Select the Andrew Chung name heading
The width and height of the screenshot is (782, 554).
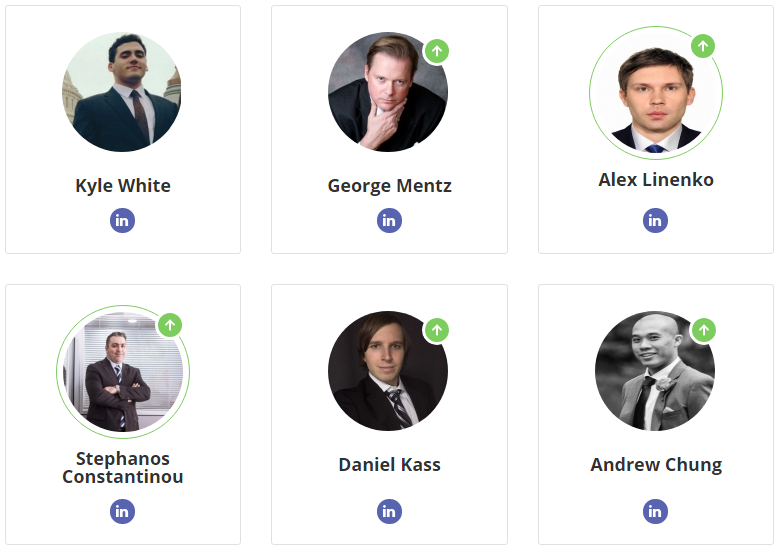pyautogui.click(x=656, y=465)
